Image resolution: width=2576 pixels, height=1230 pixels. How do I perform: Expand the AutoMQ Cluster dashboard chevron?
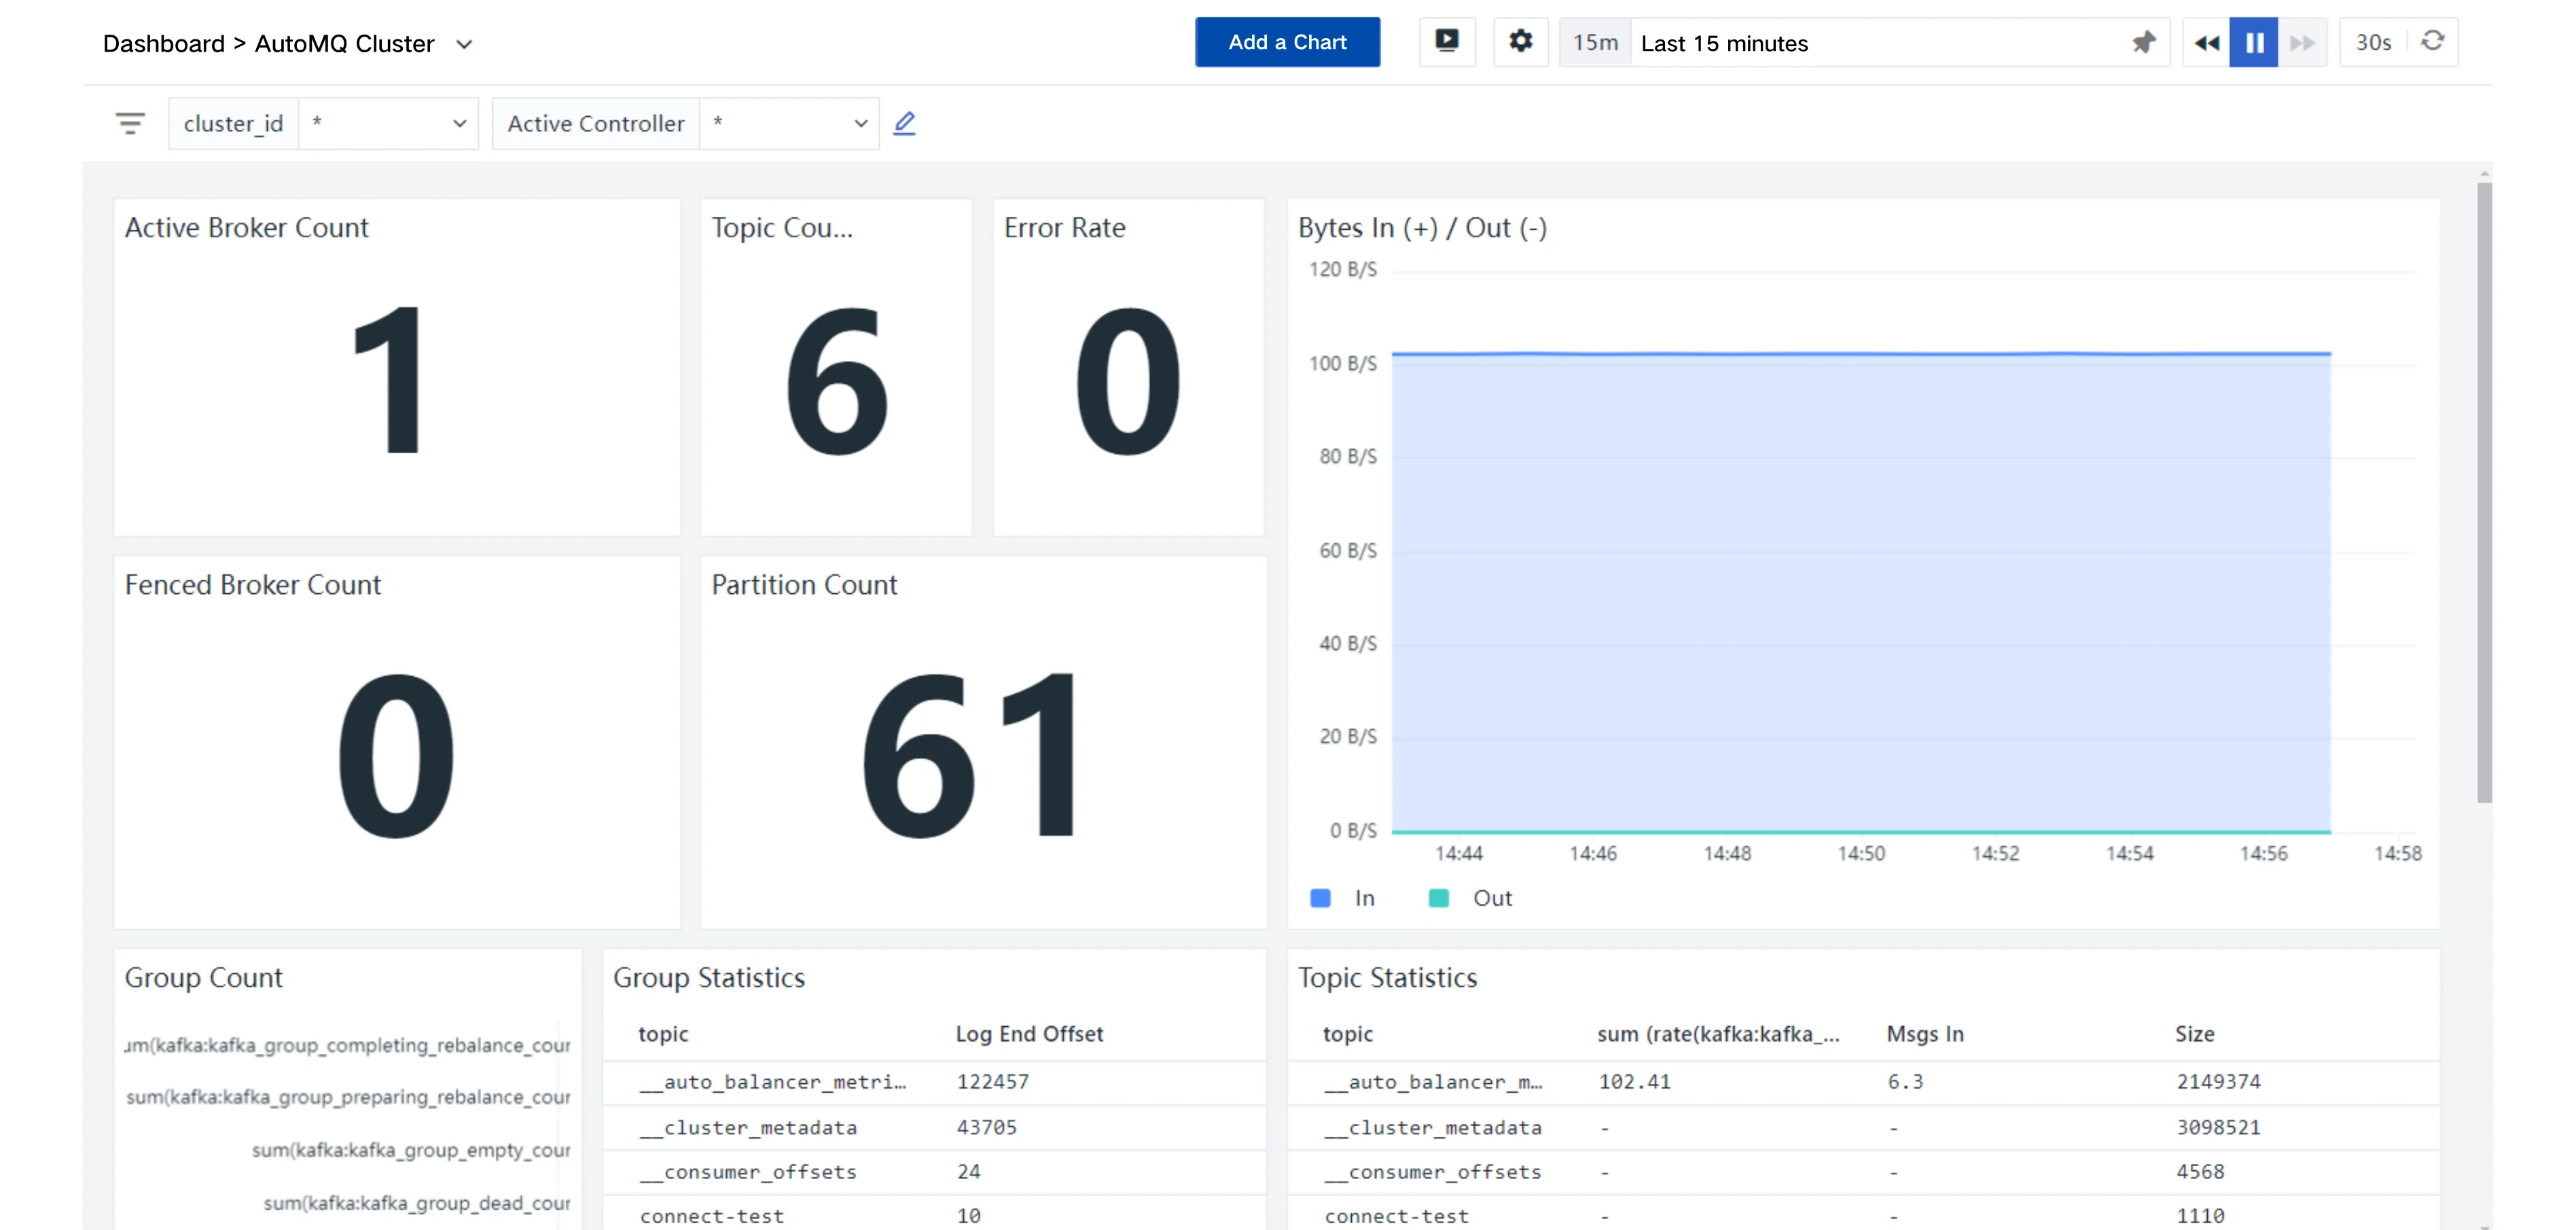(464, 44)
